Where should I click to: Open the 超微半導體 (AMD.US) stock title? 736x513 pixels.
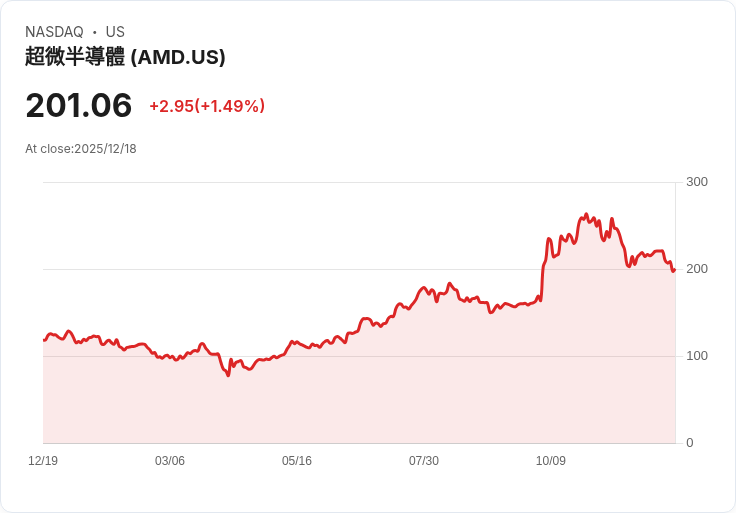point(125,57)
